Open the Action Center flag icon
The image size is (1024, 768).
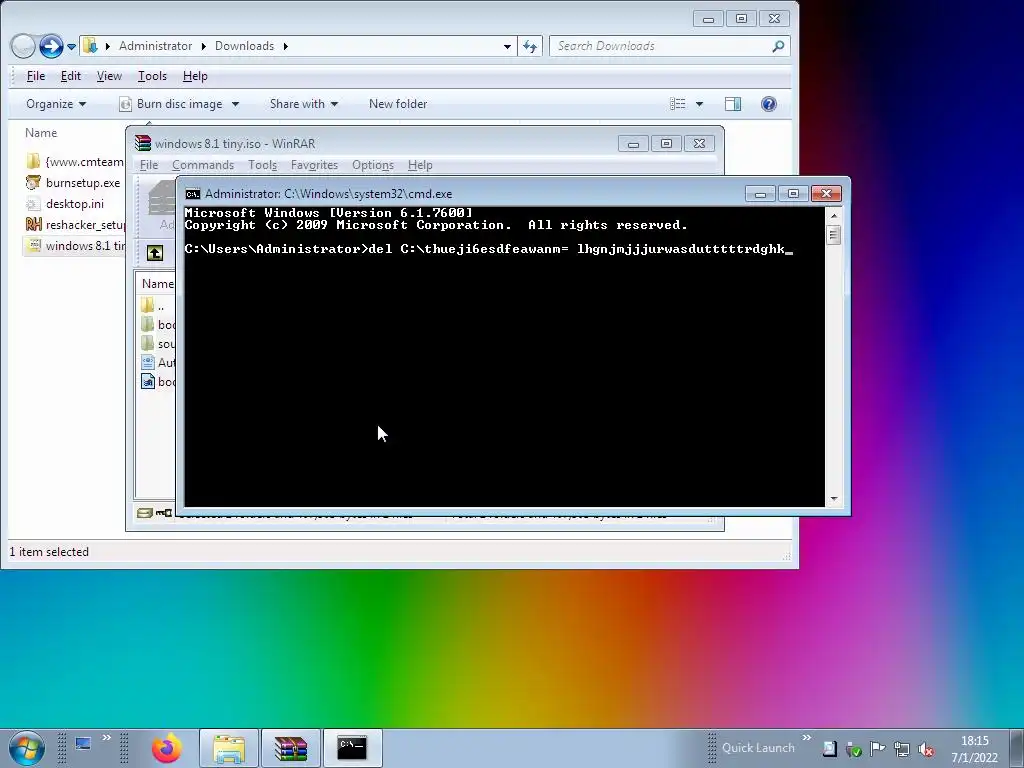coord(878,749)
